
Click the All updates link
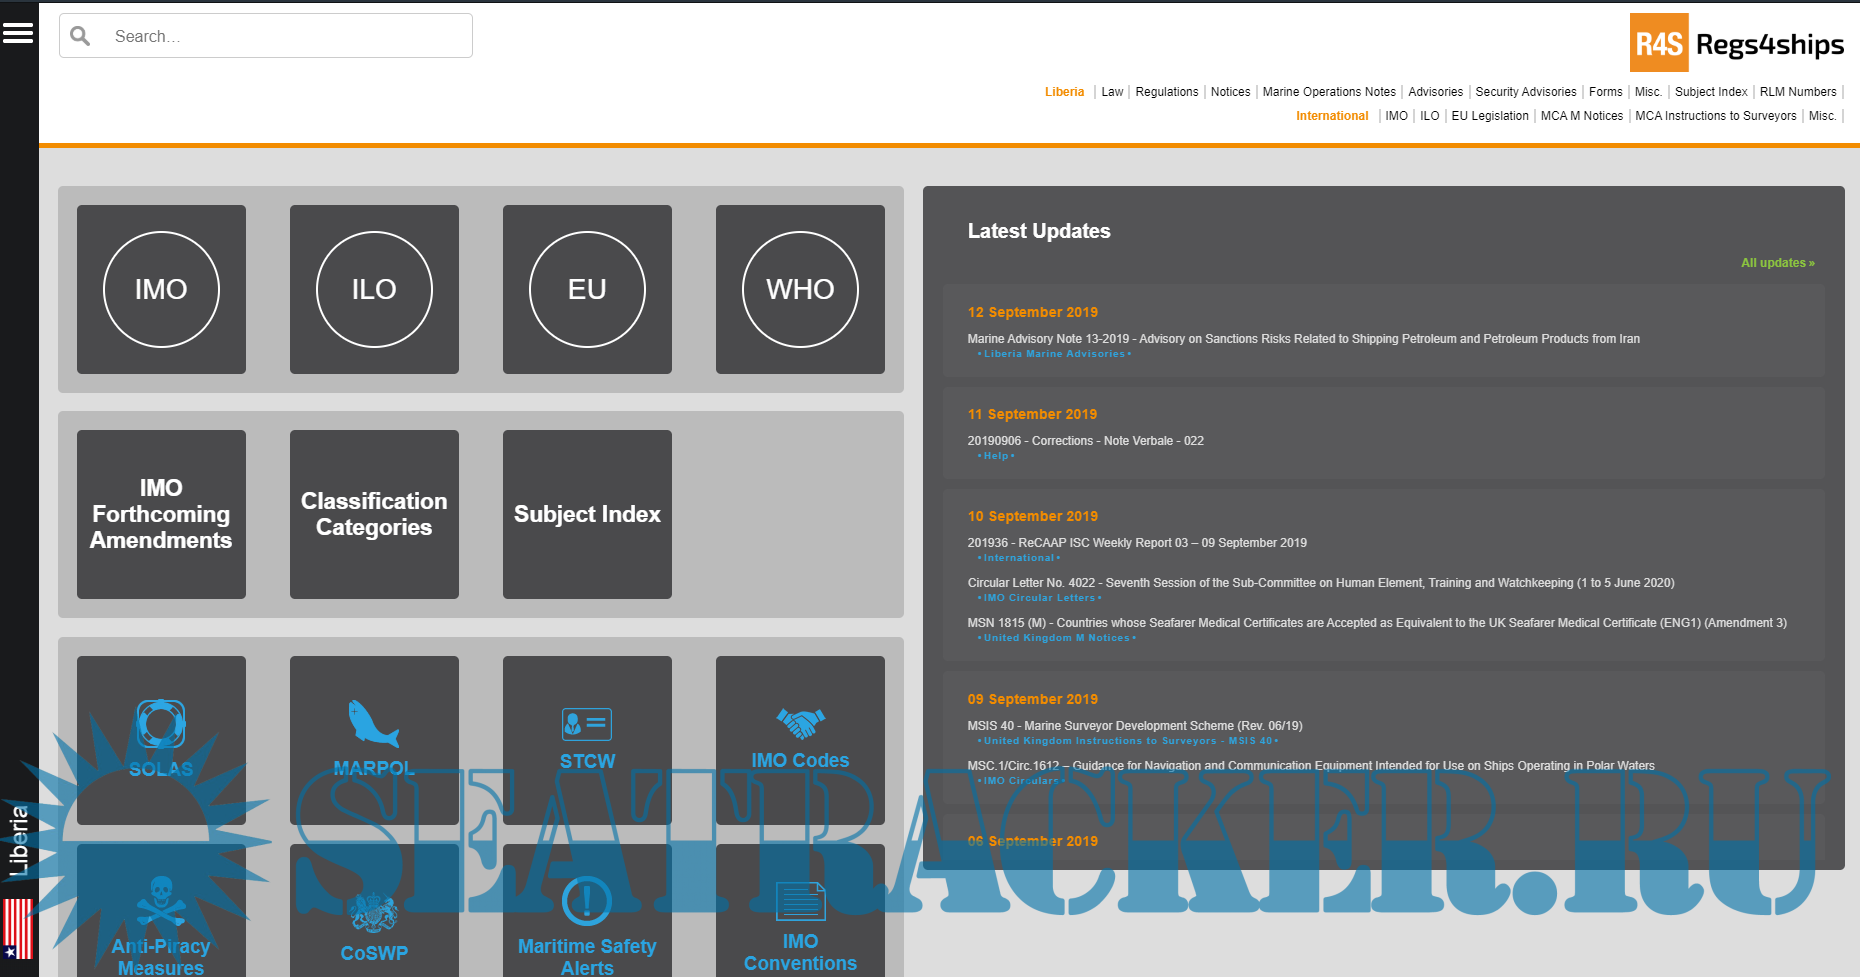click(x=1776, y=263)
